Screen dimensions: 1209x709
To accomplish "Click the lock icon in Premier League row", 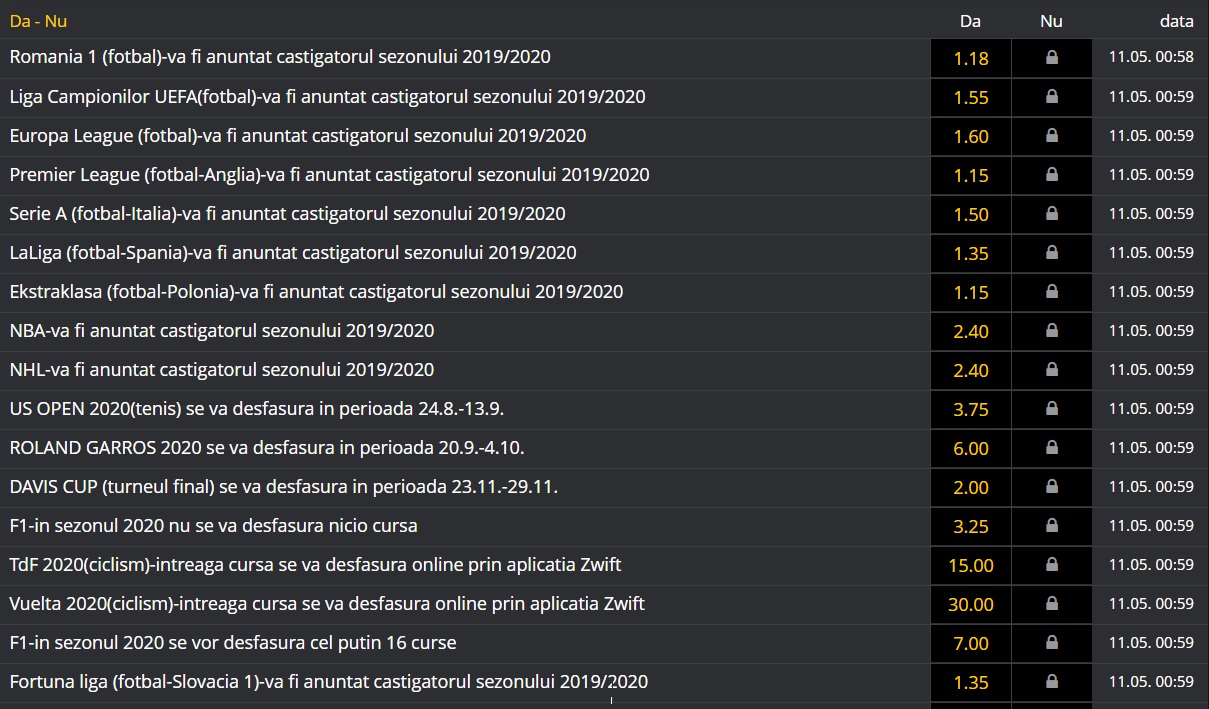I will coord(1051,175).
